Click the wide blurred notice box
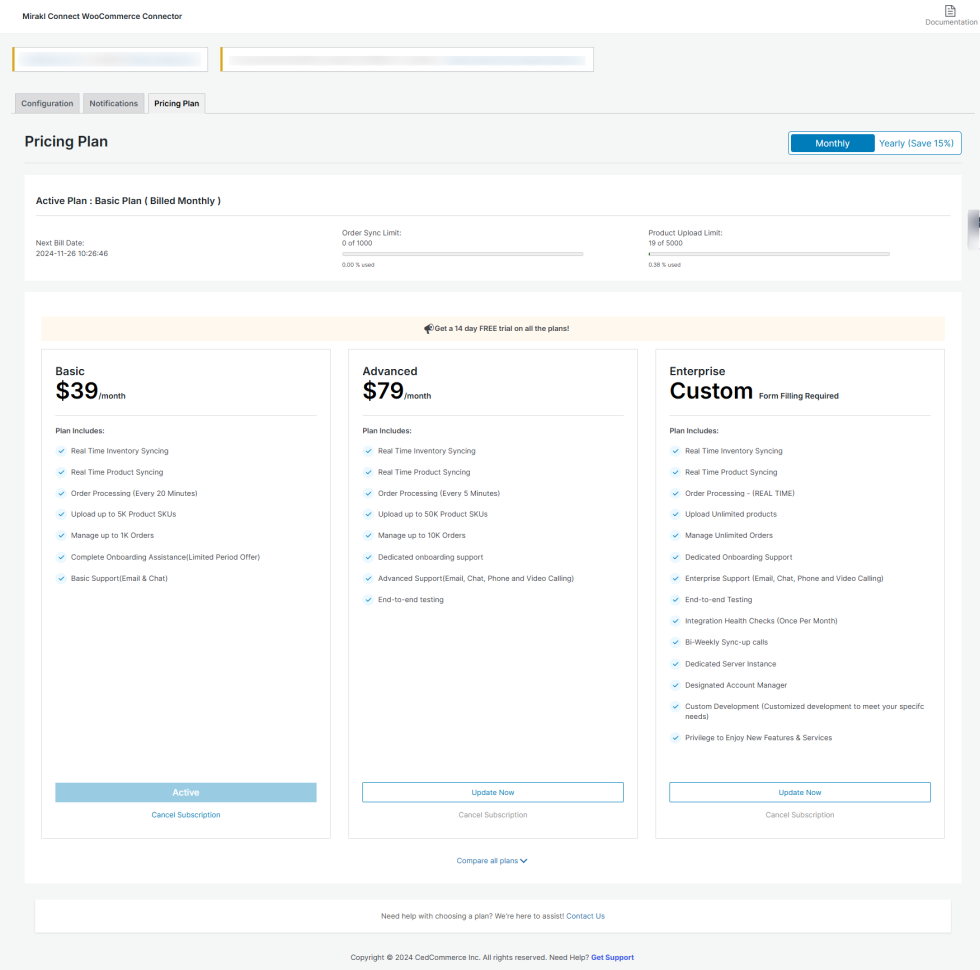The height and width of the screenshot is (970, 980). [407, 59]
